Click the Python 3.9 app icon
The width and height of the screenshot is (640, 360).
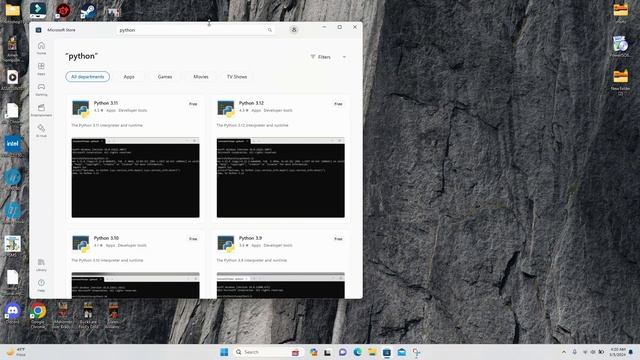226,244
